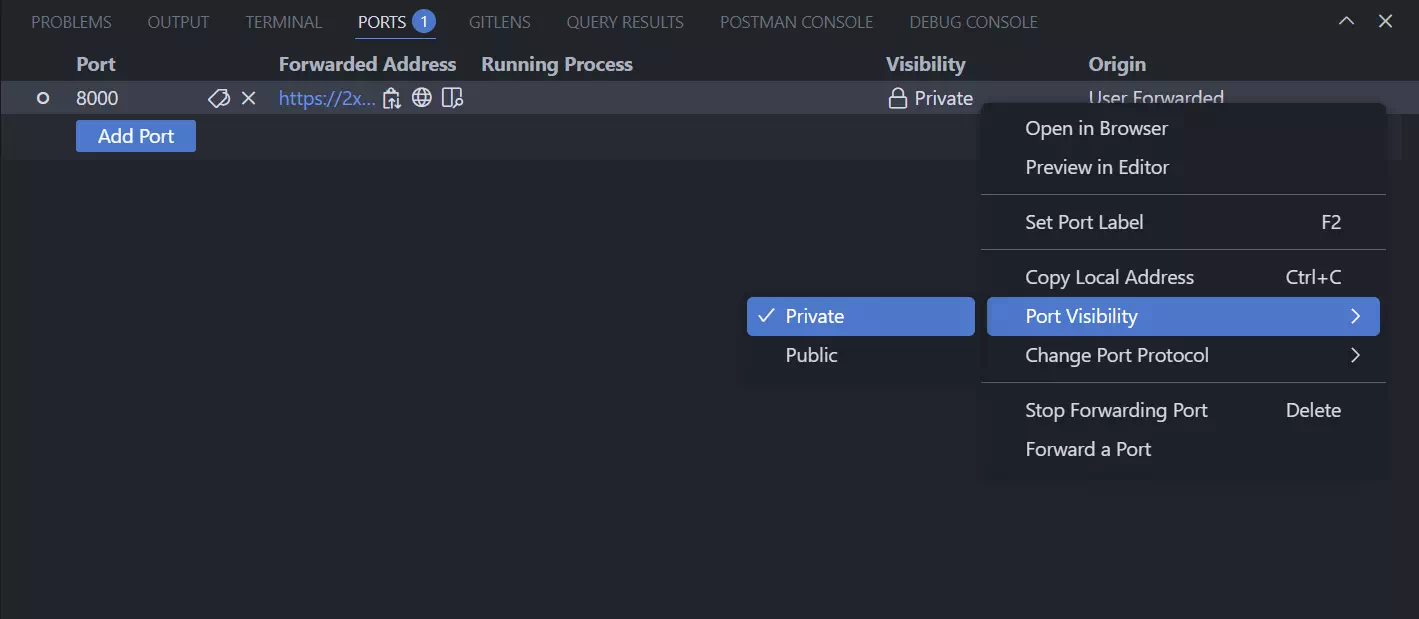The image size is (1419, 619).
Task: Close the bottom panel
Action: [x=1385, y=21]
